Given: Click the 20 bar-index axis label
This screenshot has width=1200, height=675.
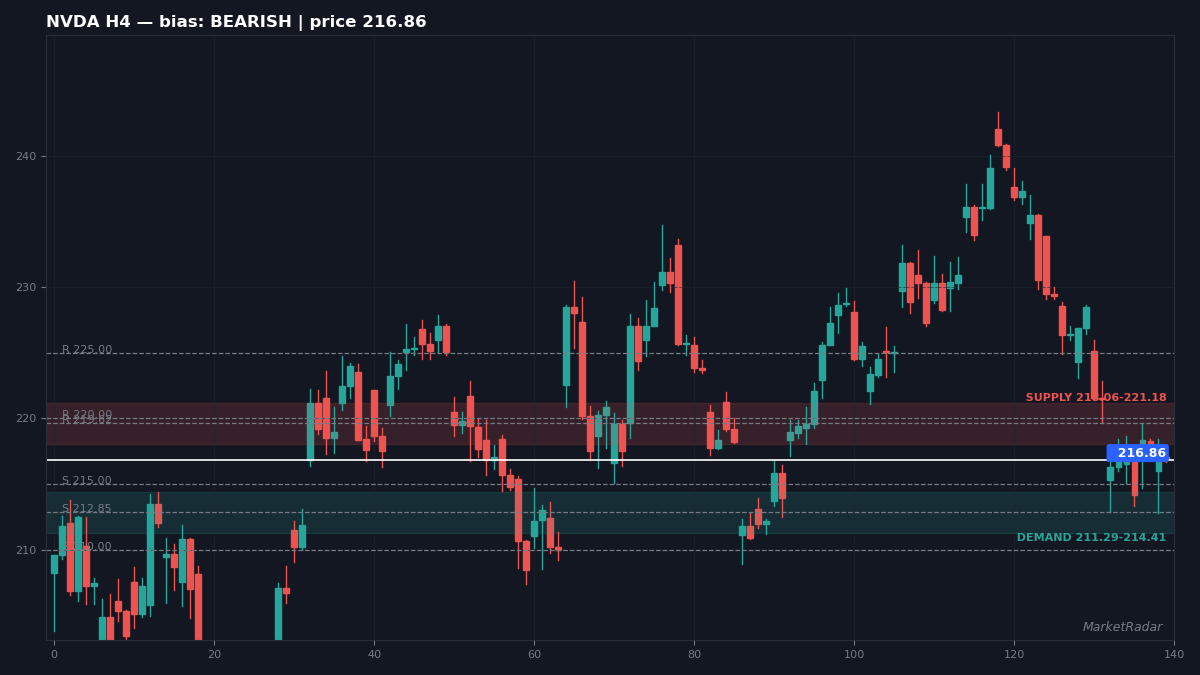Looking at the screenshot, I should point(214,655).
